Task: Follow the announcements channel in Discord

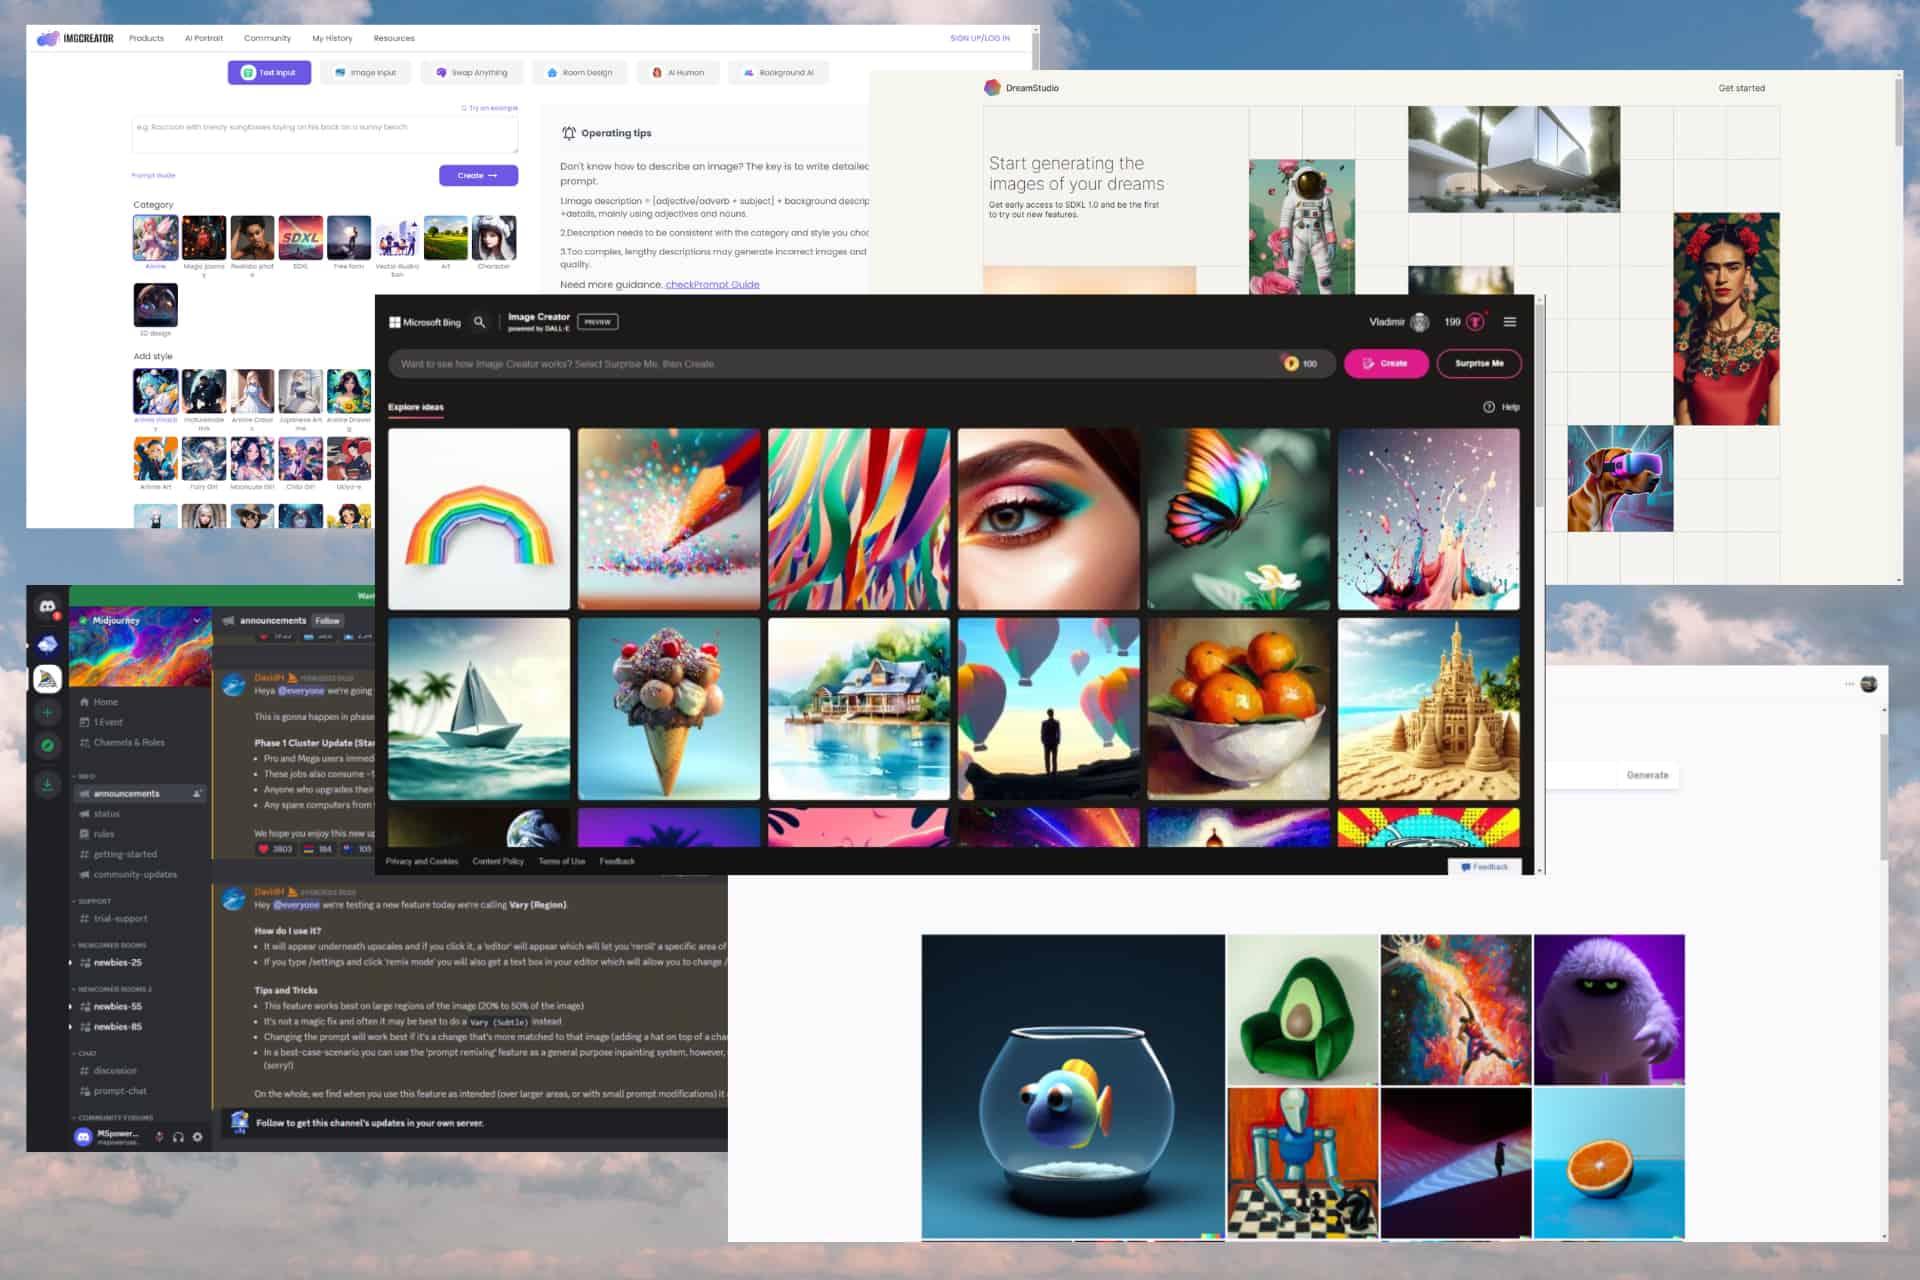Action: pos(327,621)
